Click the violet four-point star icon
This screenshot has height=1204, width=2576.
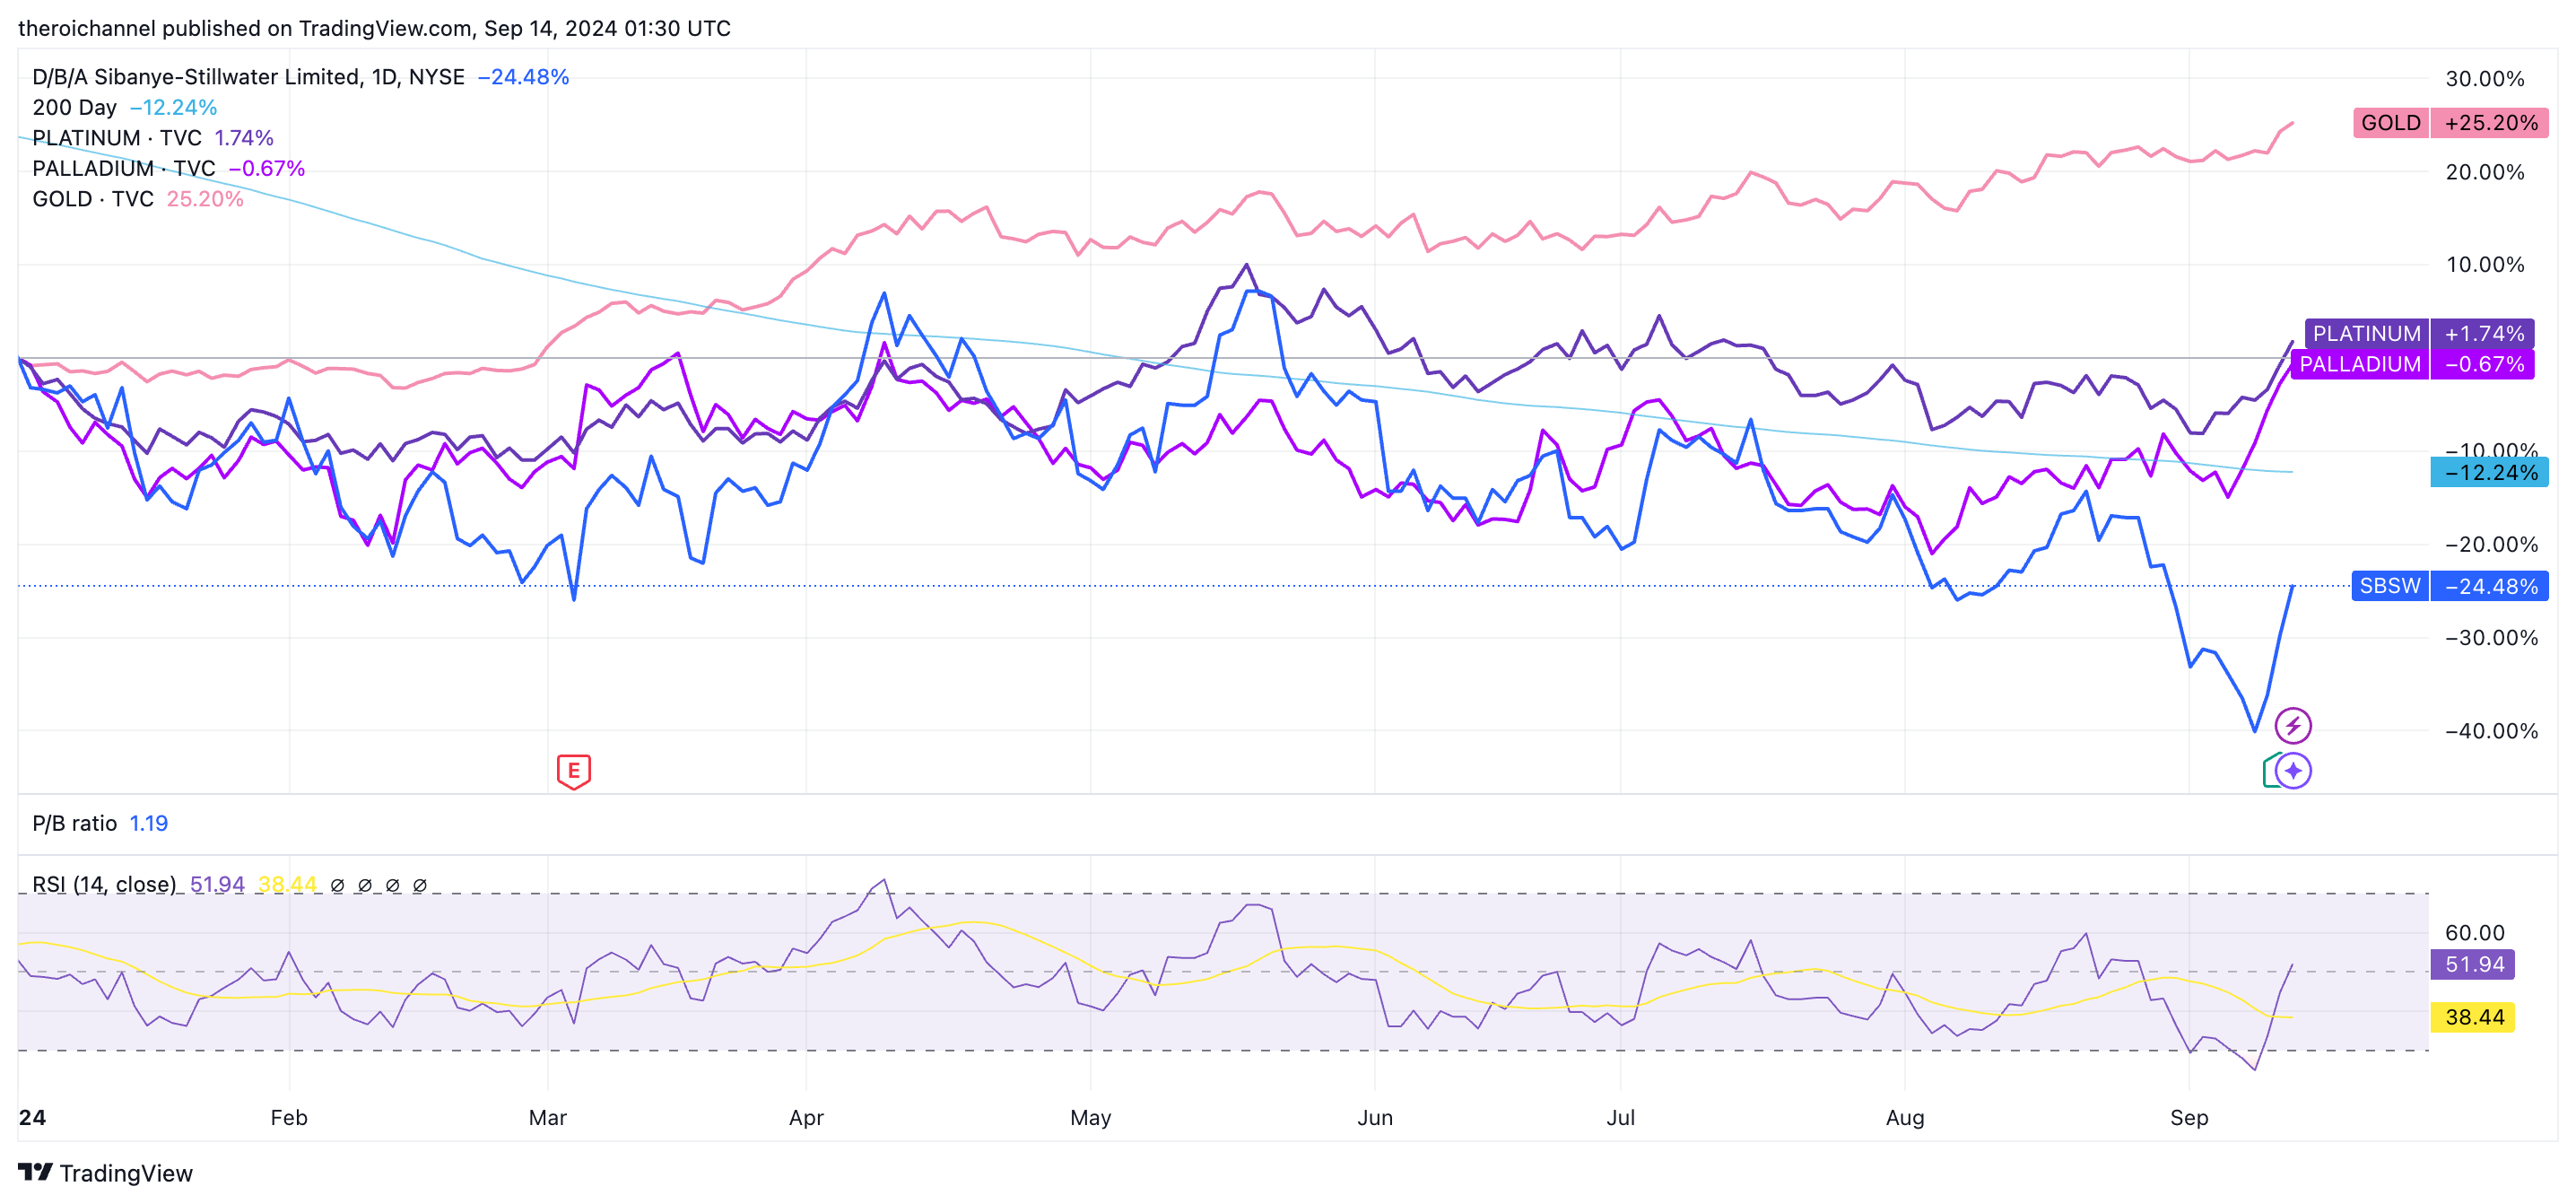pyautogui.click(x=2293, y=771)
